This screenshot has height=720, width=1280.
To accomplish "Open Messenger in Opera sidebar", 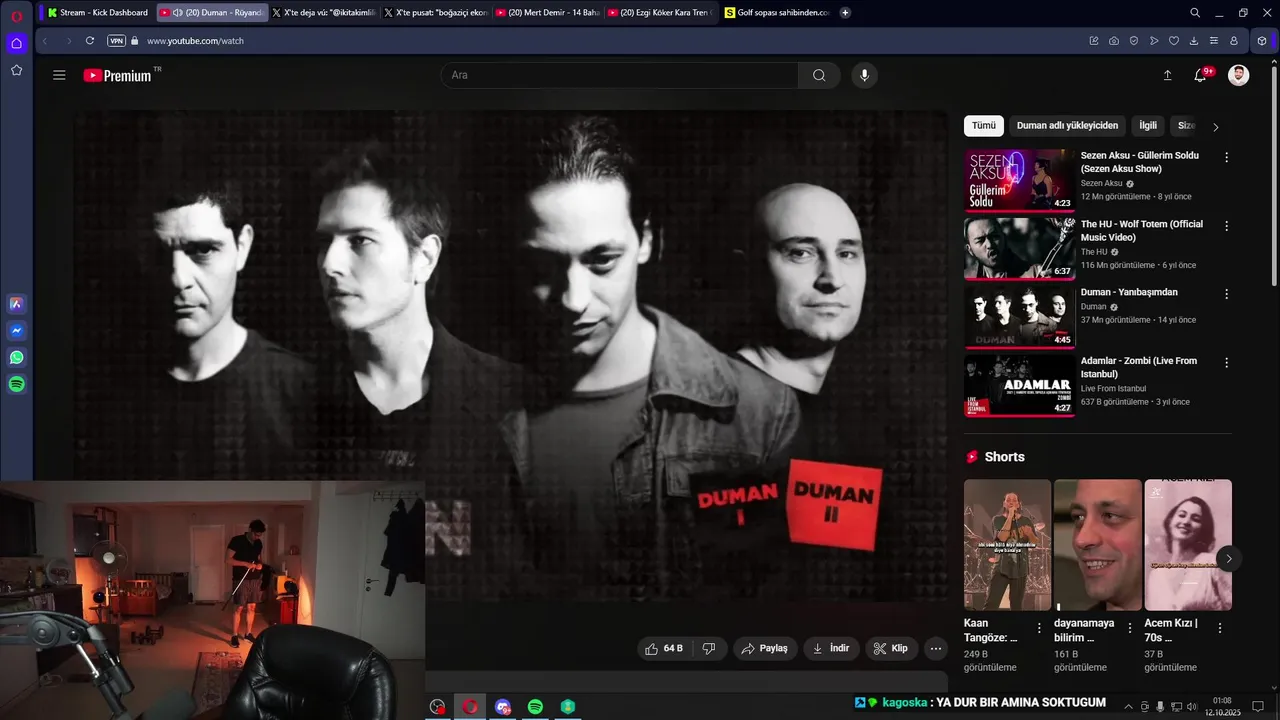I will pos(16,331).
